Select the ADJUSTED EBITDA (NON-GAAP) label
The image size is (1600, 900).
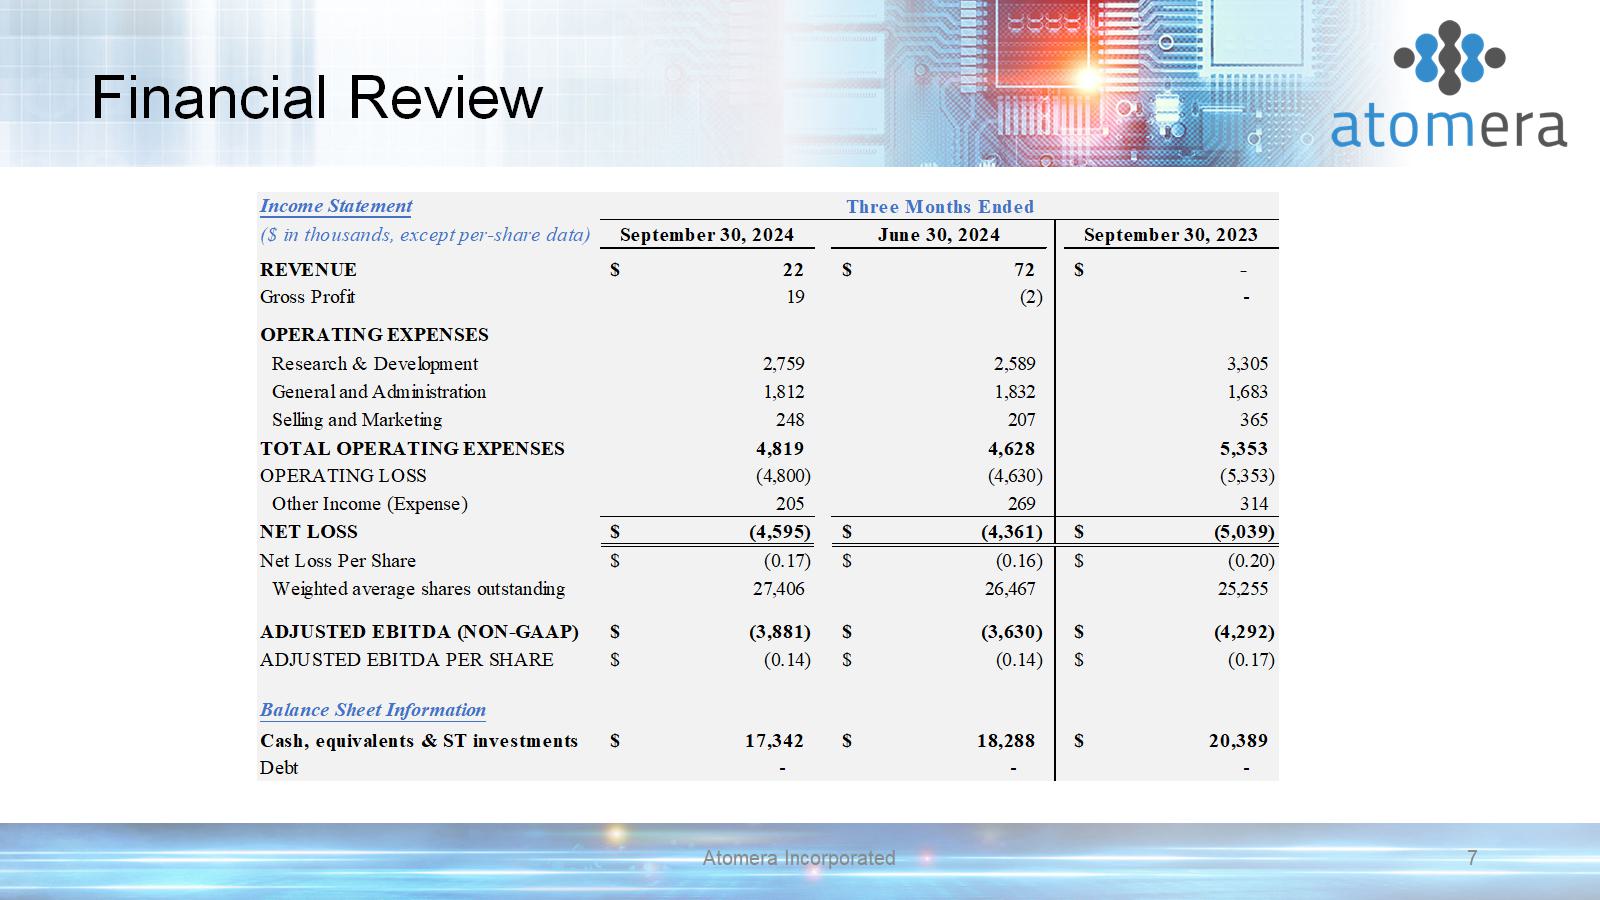[x=419, y=632]
